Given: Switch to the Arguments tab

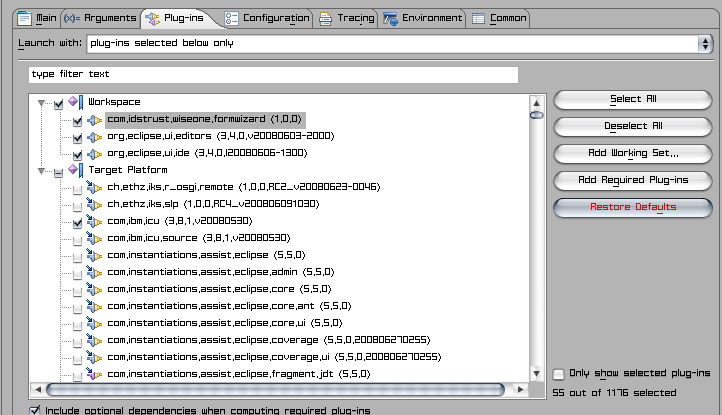Looking at the screenshot, I should (x=100, y=18).
